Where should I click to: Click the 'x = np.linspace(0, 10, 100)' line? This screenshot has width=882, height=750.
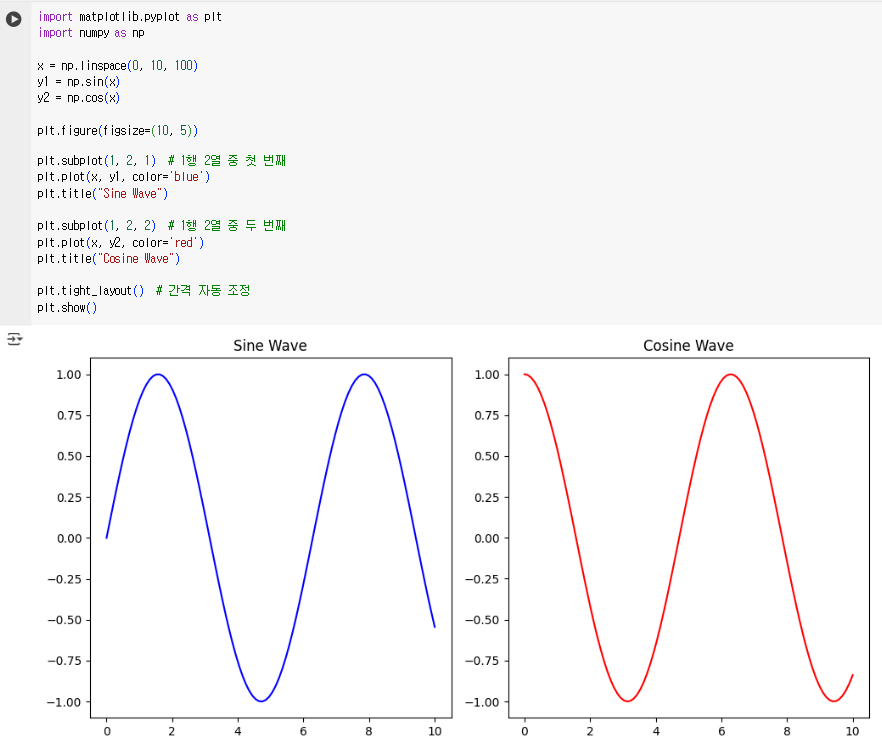point(118,66)
